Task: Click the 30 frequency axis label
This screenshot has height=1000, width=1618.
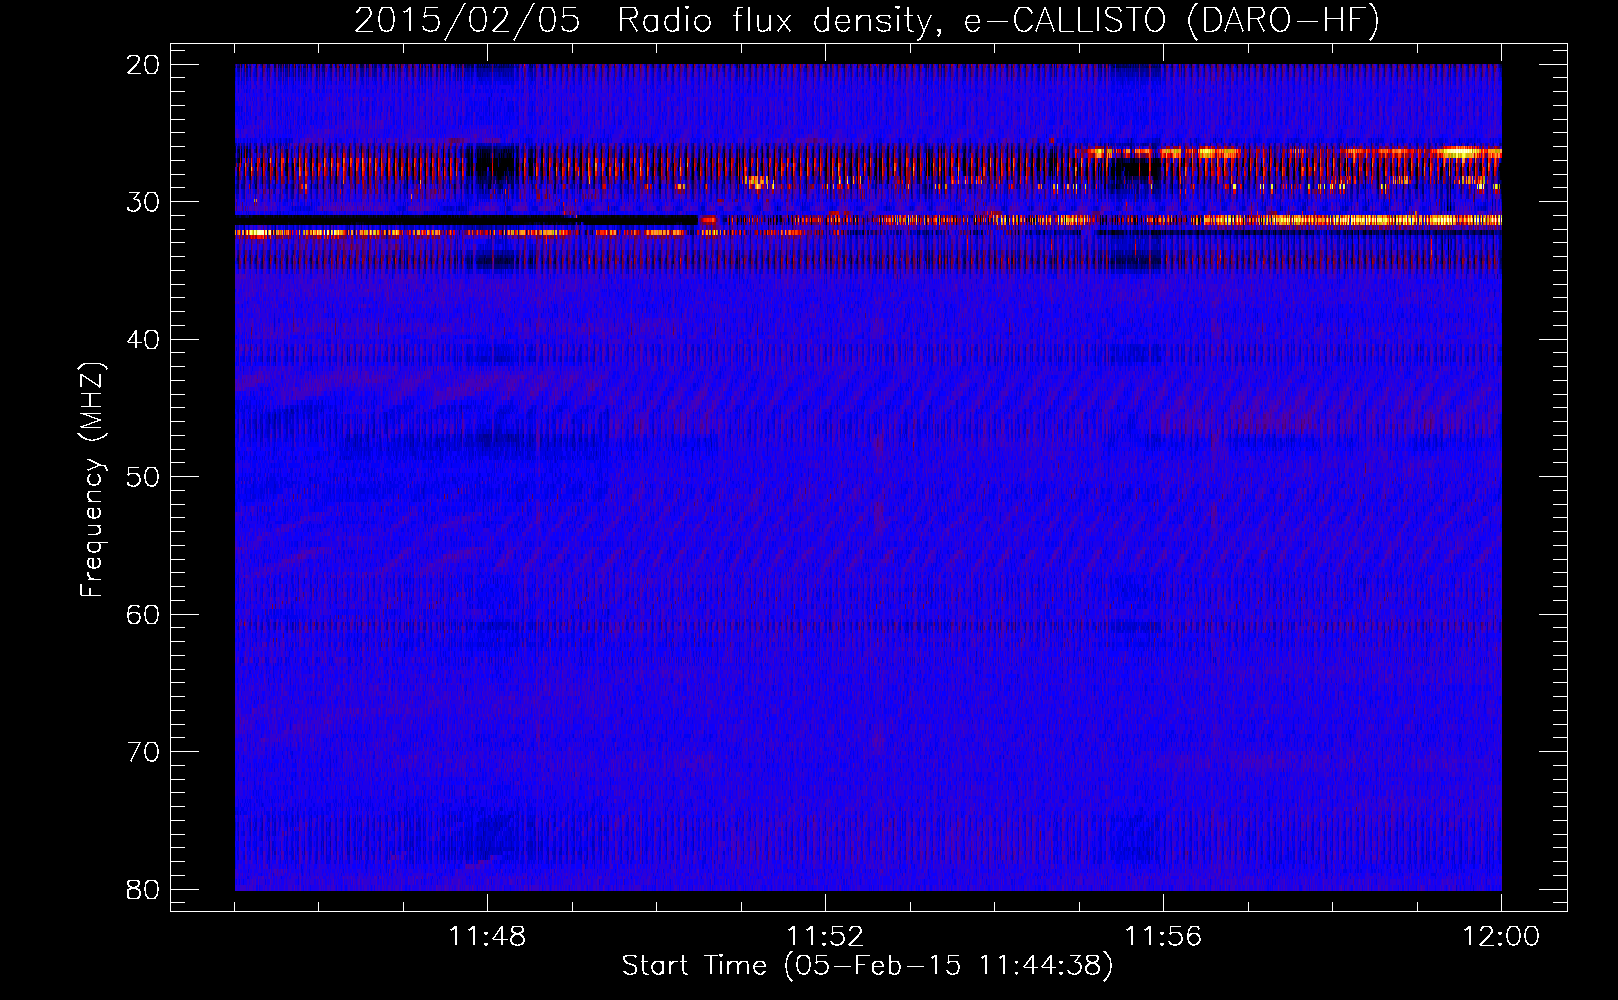Action: click(144, 202)
